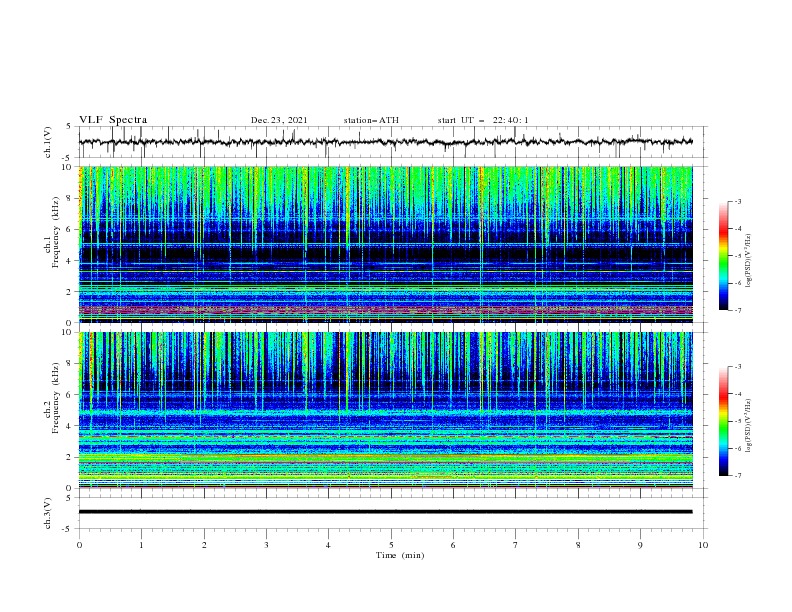Click the ch.1 colorbar "log(PSD)(V²/Hz)" label
This screenshot has width=792, height=612.
click(x=749, y=261)
